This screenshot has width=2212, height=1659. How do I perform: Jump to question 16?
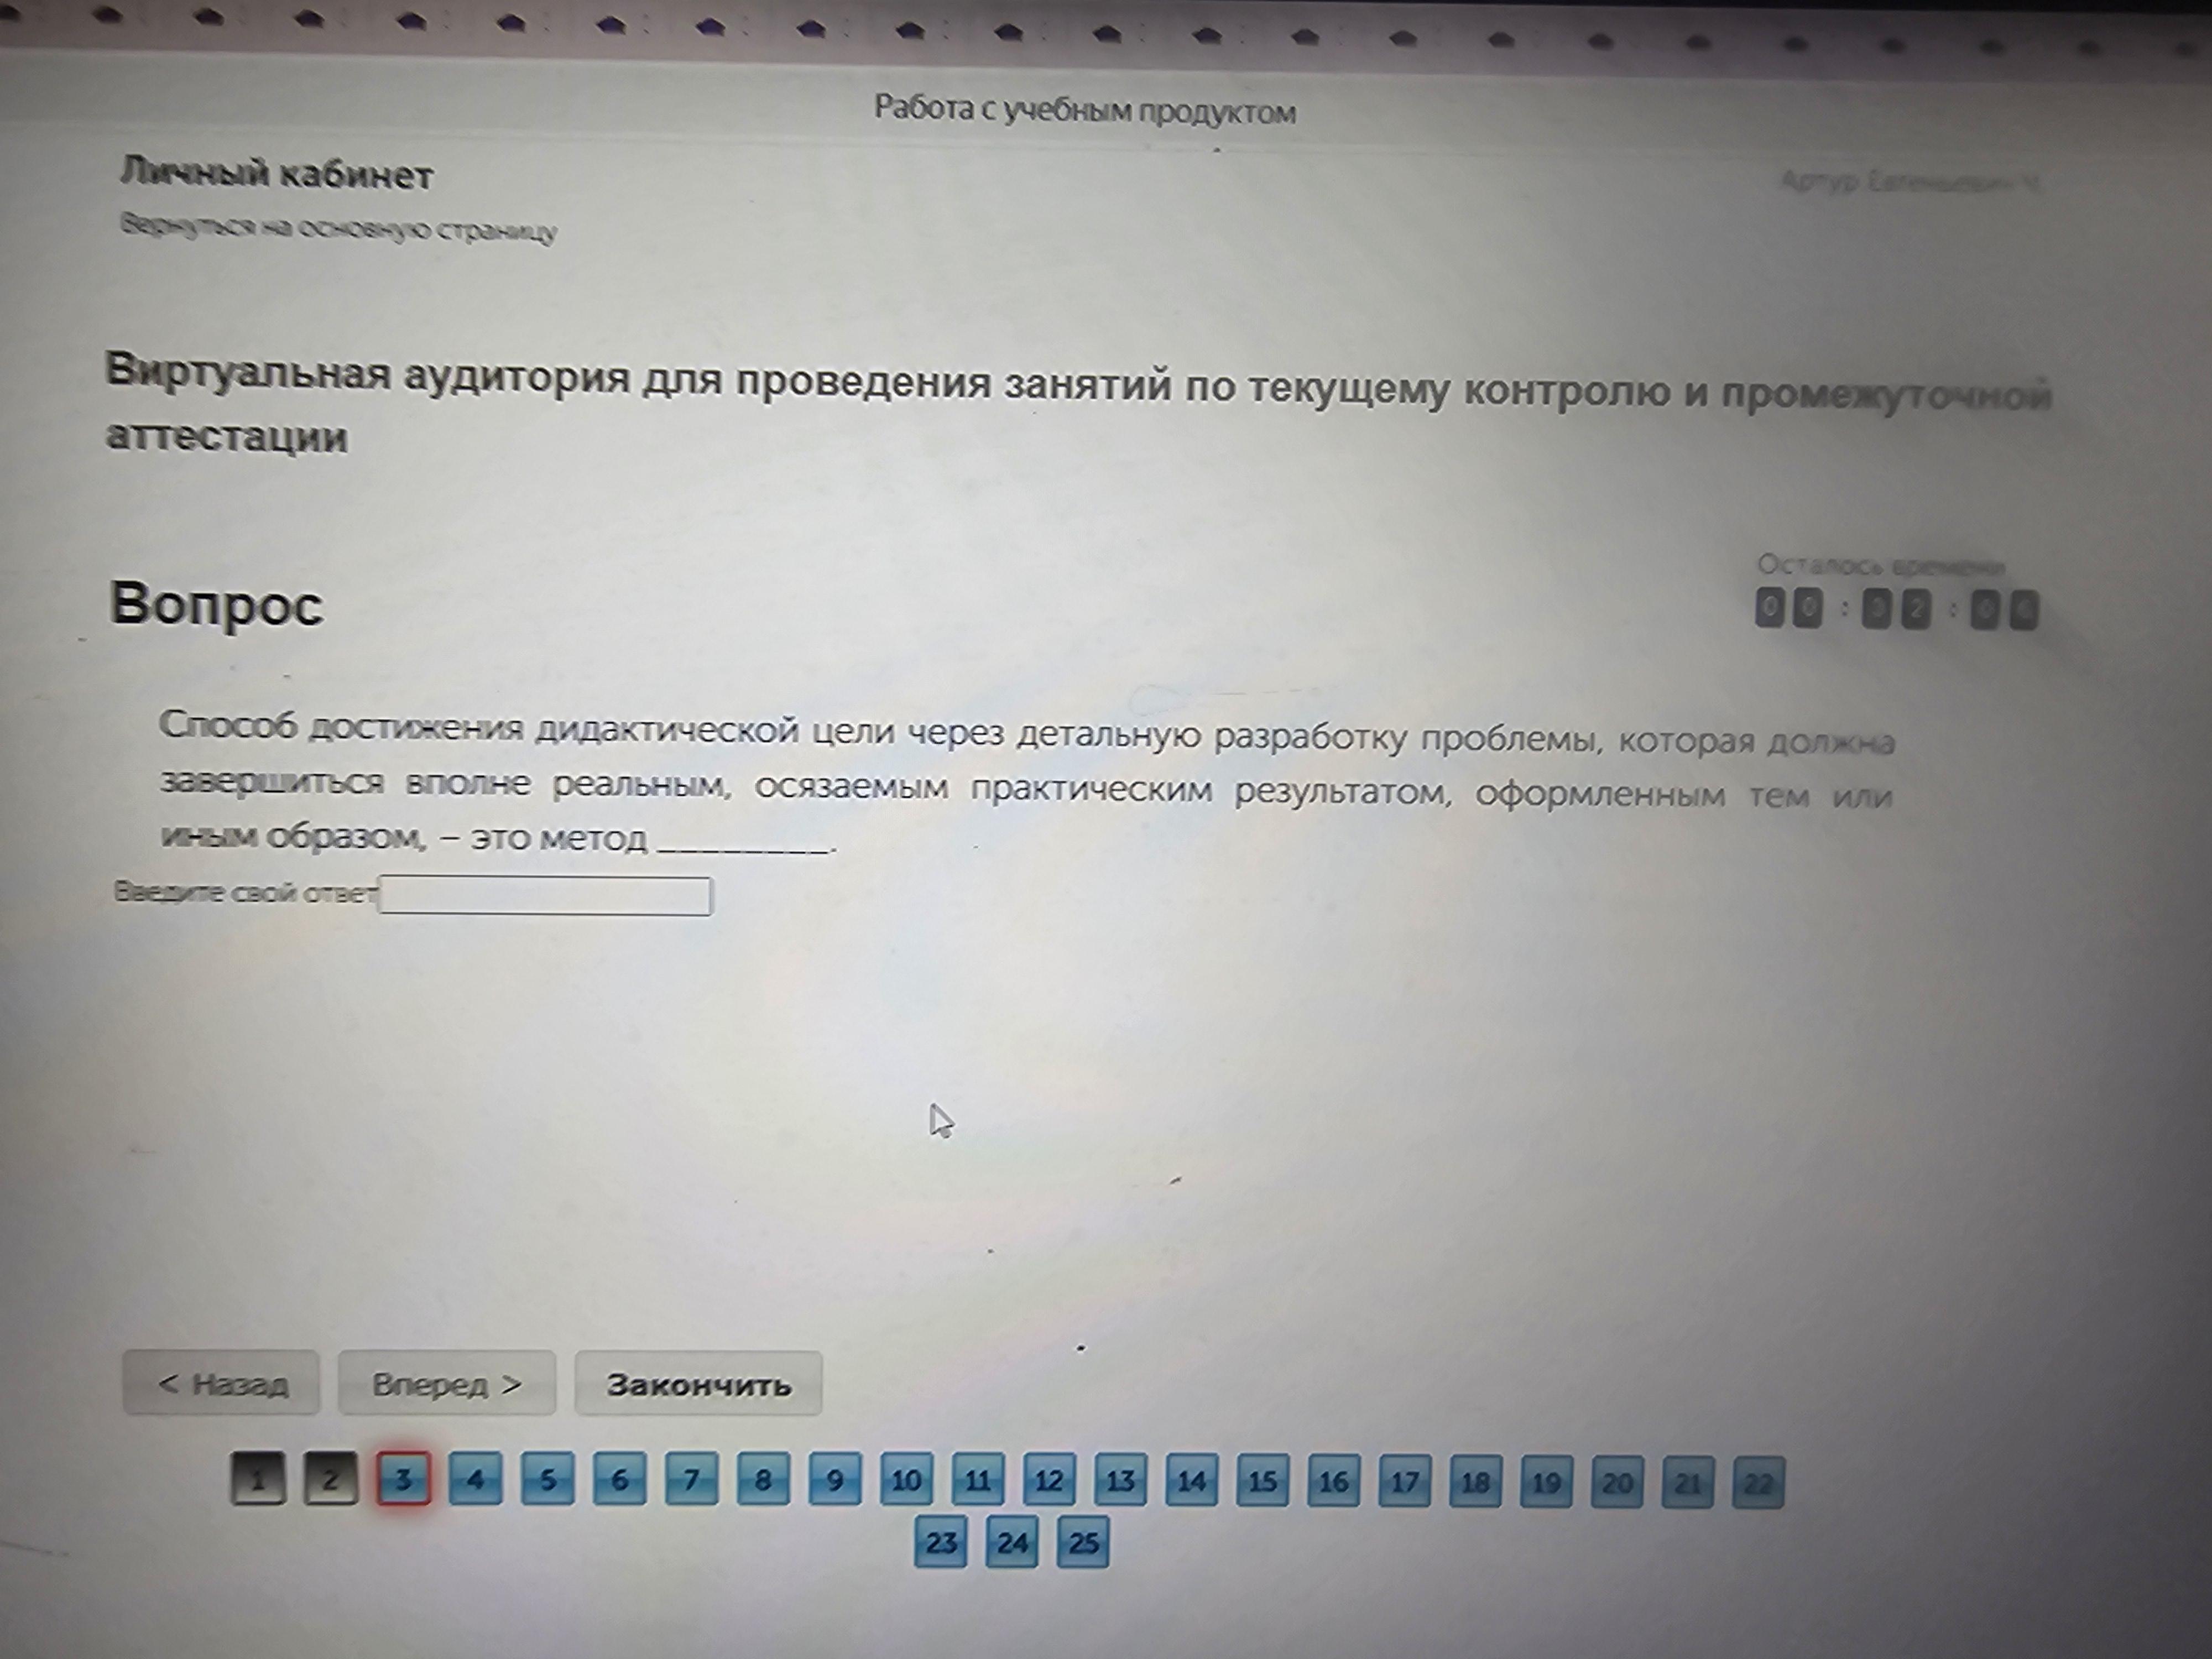pos(1334,1482)
